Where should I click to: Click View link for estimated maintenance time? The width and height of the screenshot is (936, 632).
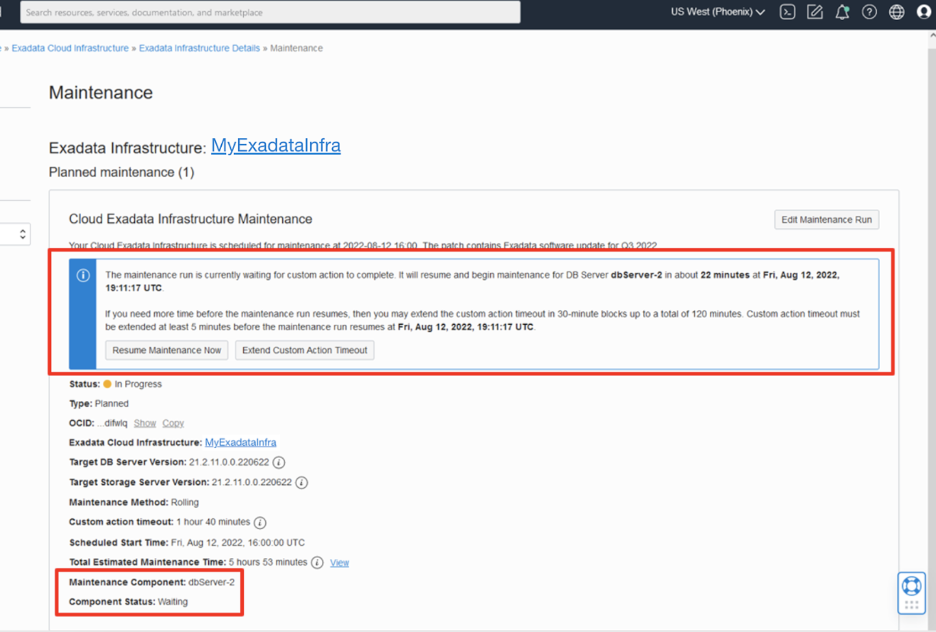pyautogui.click(x=340, y=563)
